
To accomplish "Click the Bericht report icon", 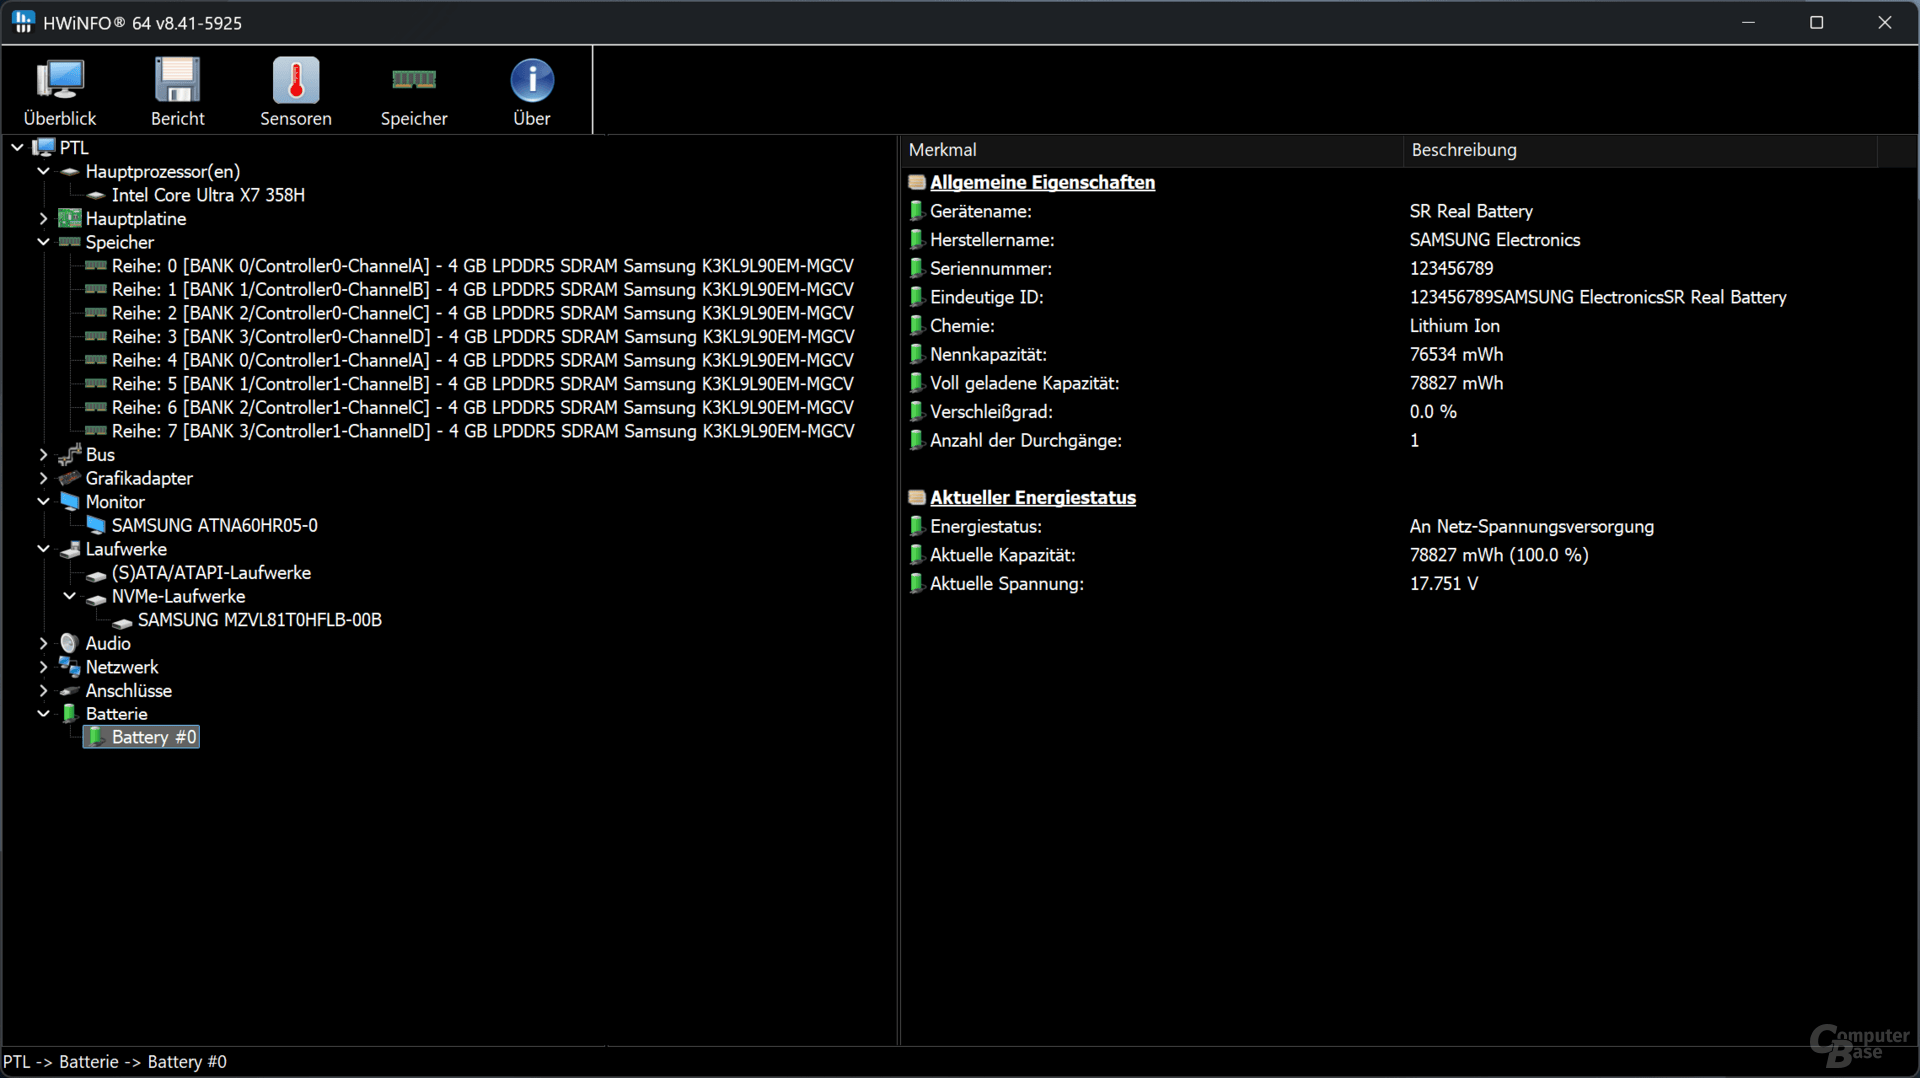I will (x=178, y=92).
